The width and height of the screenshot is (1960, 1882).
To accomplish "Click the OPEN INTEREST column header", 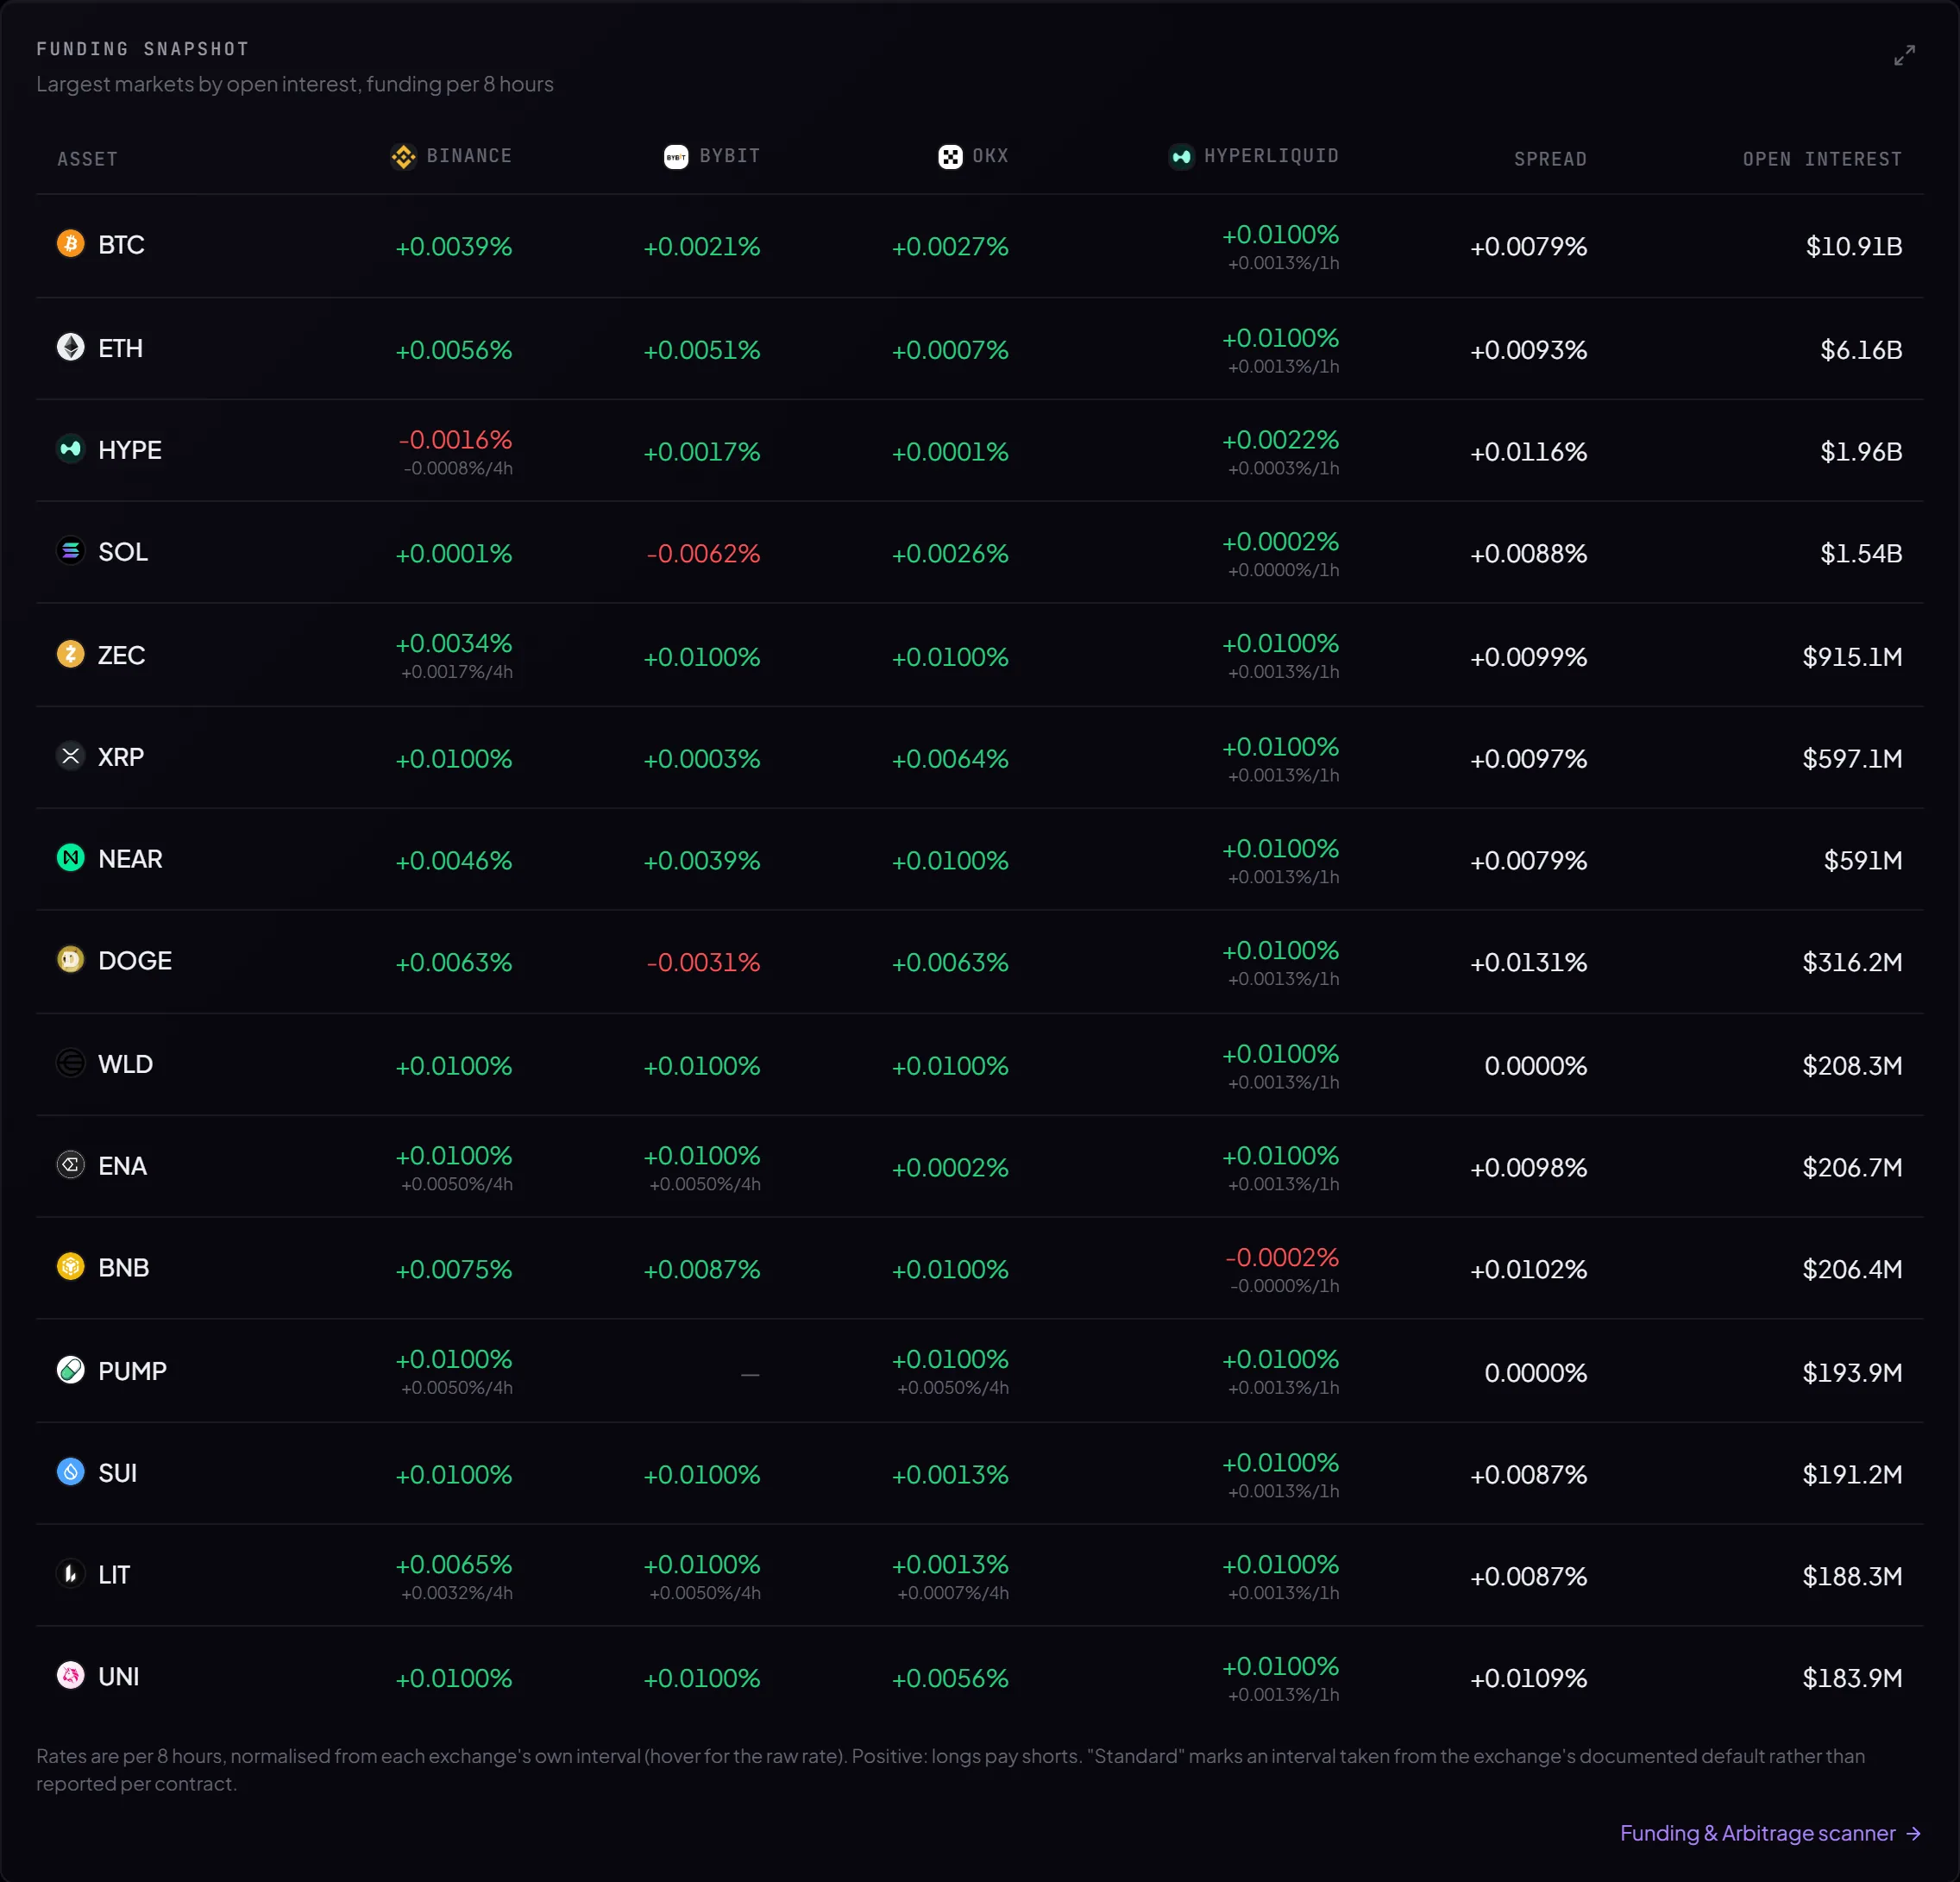I will coord(1822,159).
